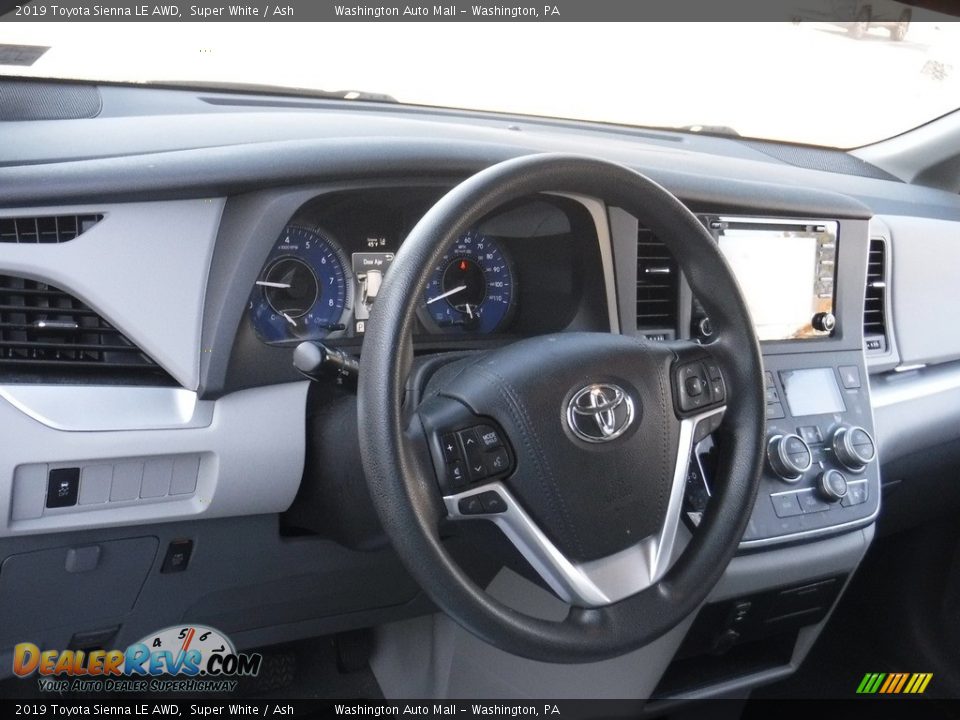This screenshot has width=960, height=720.
Task: Click the right climate control knob
Action: click(852, 447)
